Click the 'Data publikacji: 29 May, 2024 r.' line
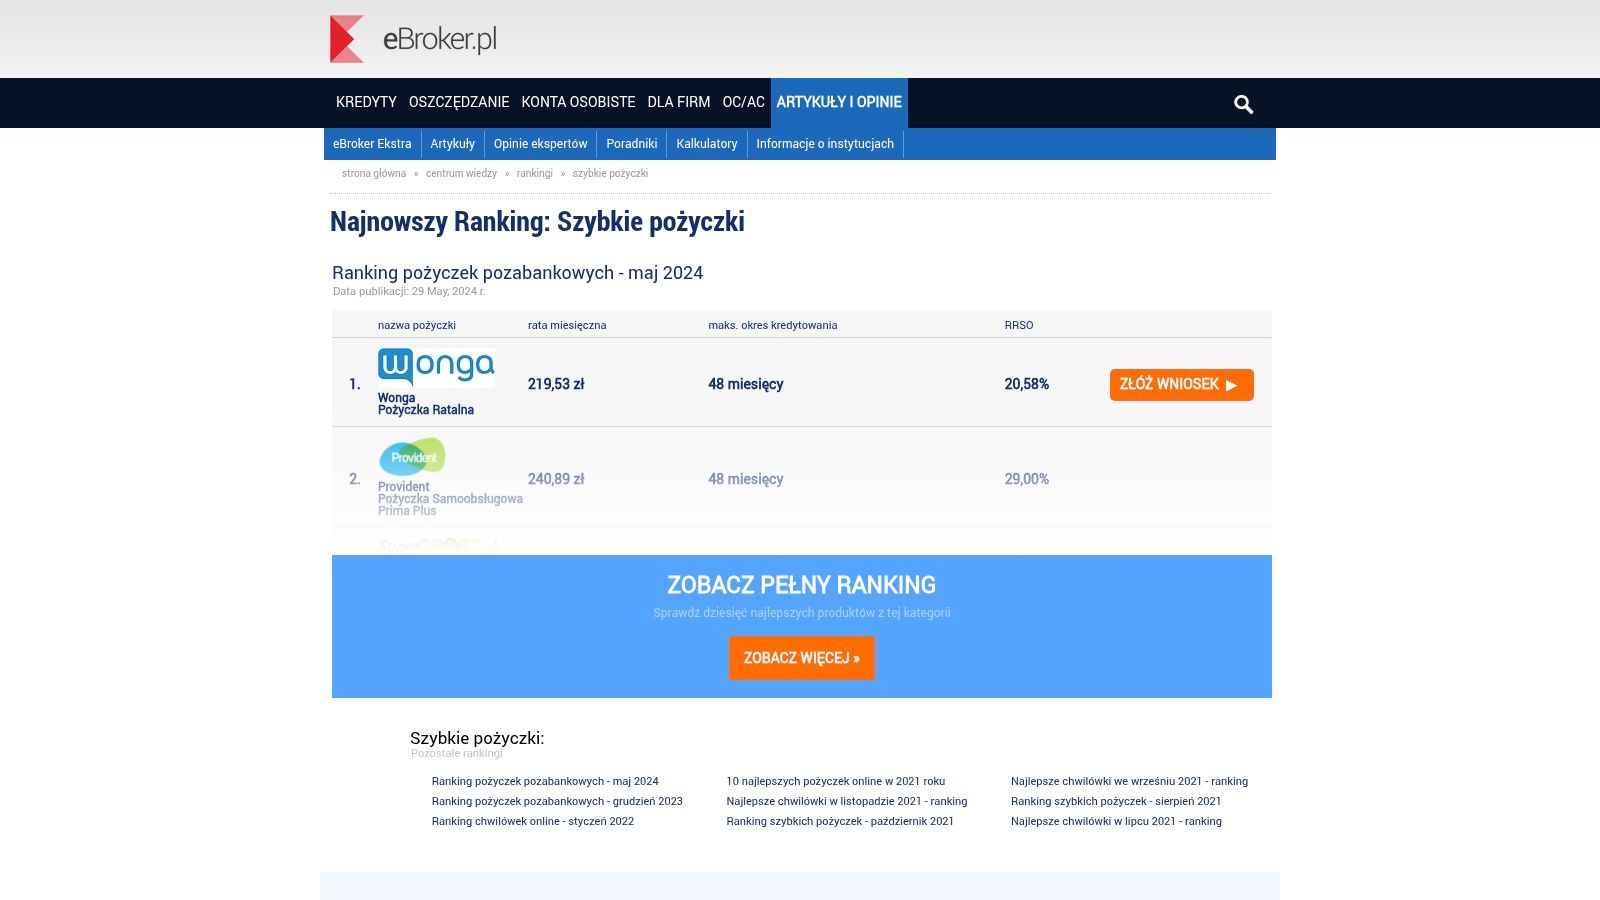This screenshot has height=900, width=1600. tap(409, 291)
